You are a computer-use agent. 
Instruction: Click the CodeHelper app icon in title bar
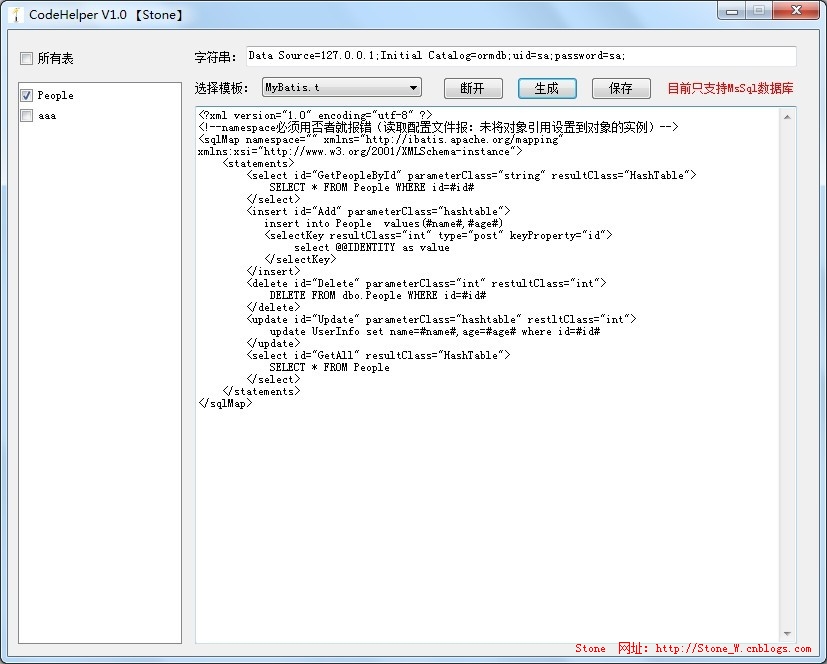click(x=16, y=13)
